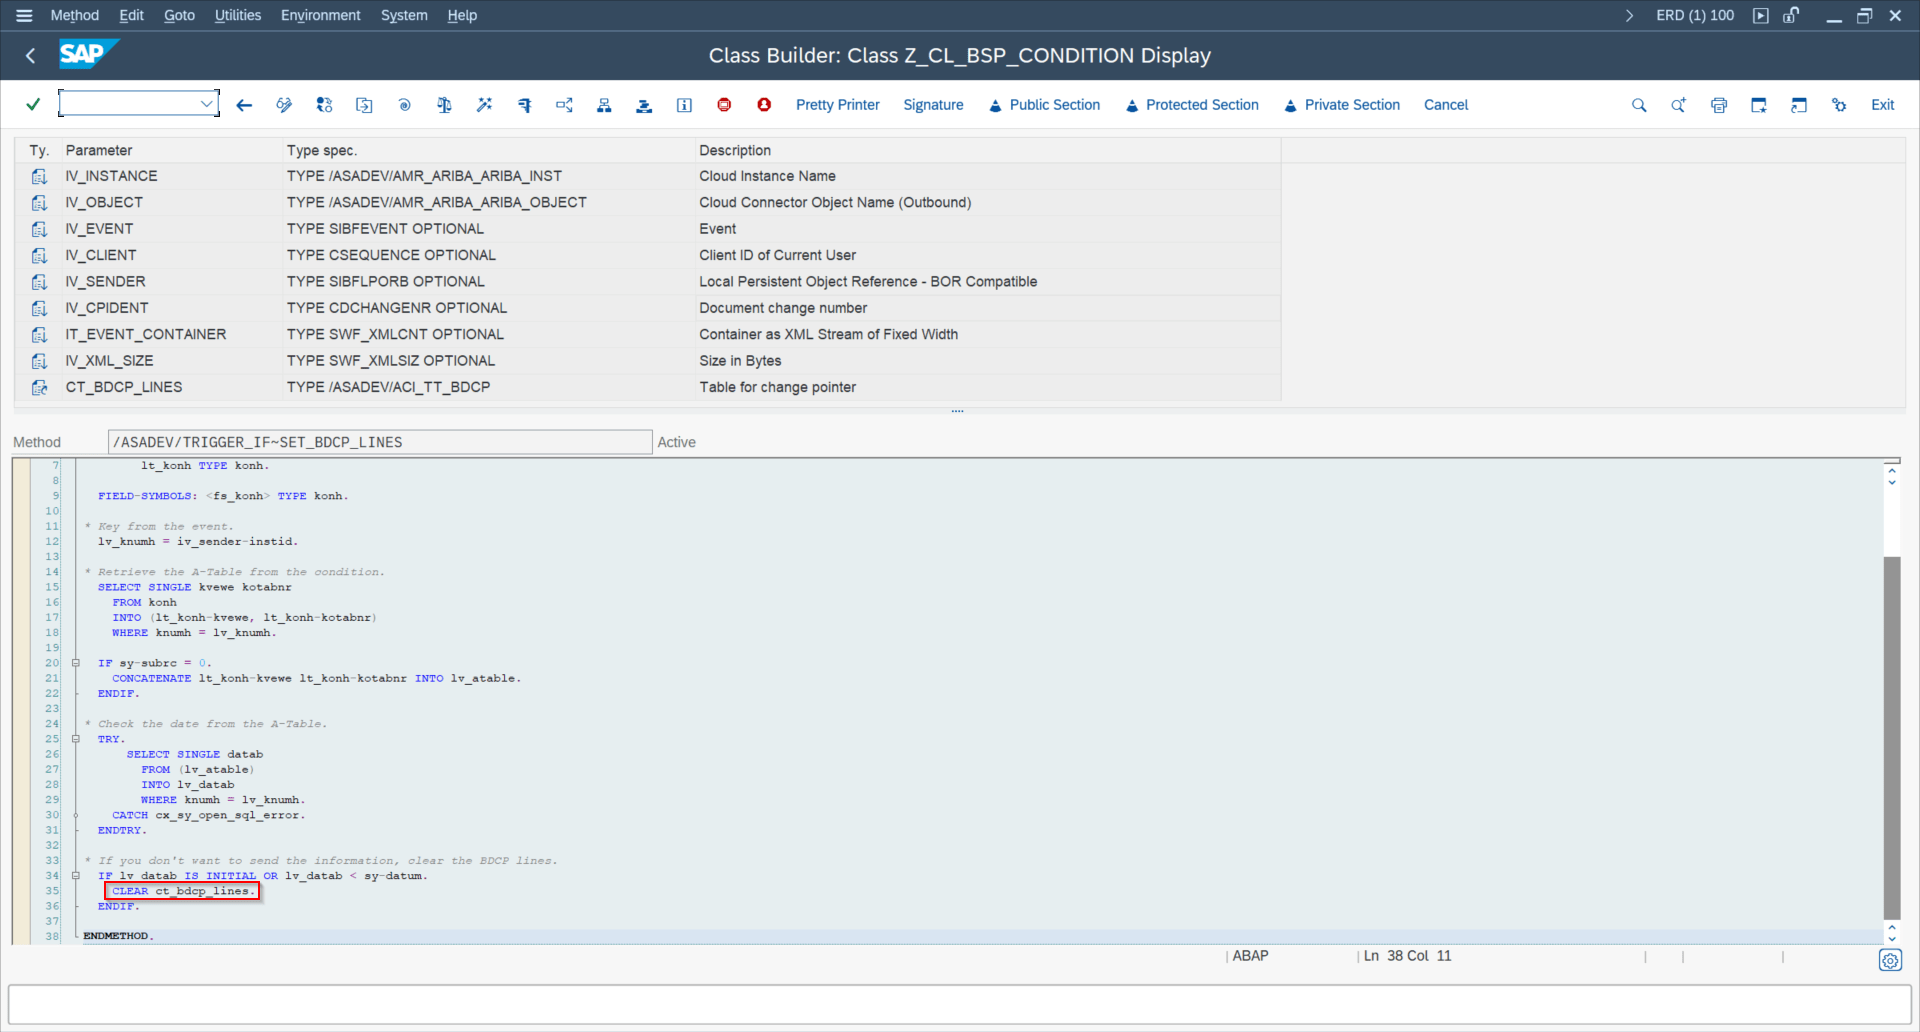Collapse the TRY block at line 25
The image size is (1920, 1032).
tap(75, 739)
